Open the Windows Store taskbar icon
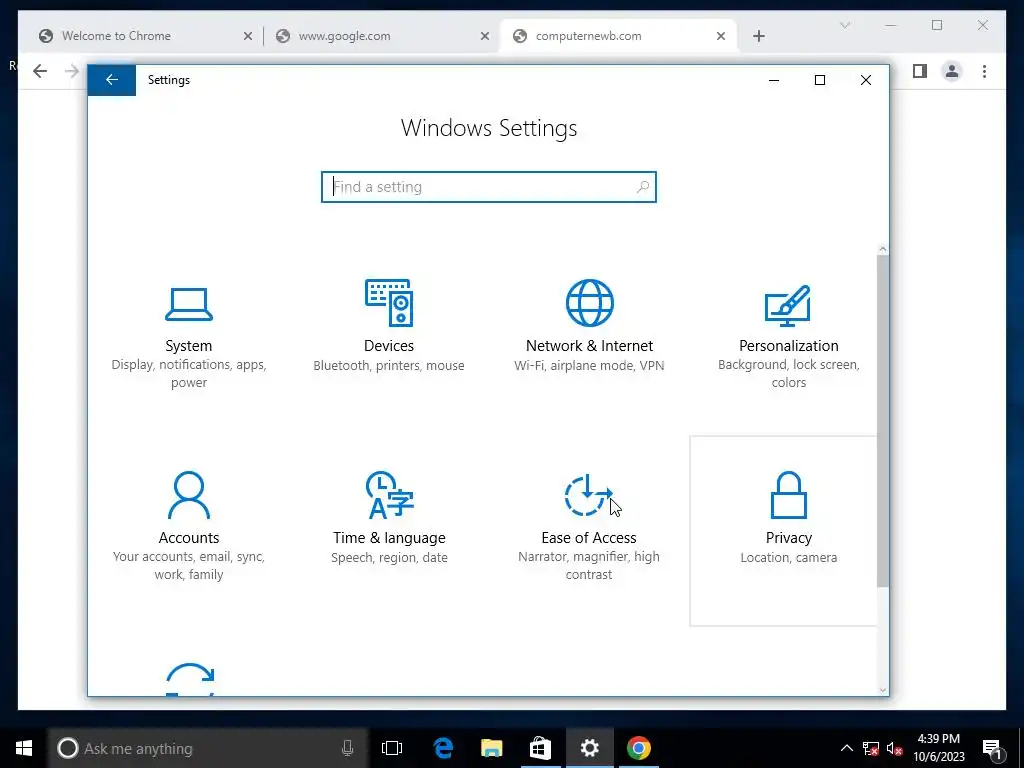Viewport: 1024px width, 768px height. pos(540,748)
